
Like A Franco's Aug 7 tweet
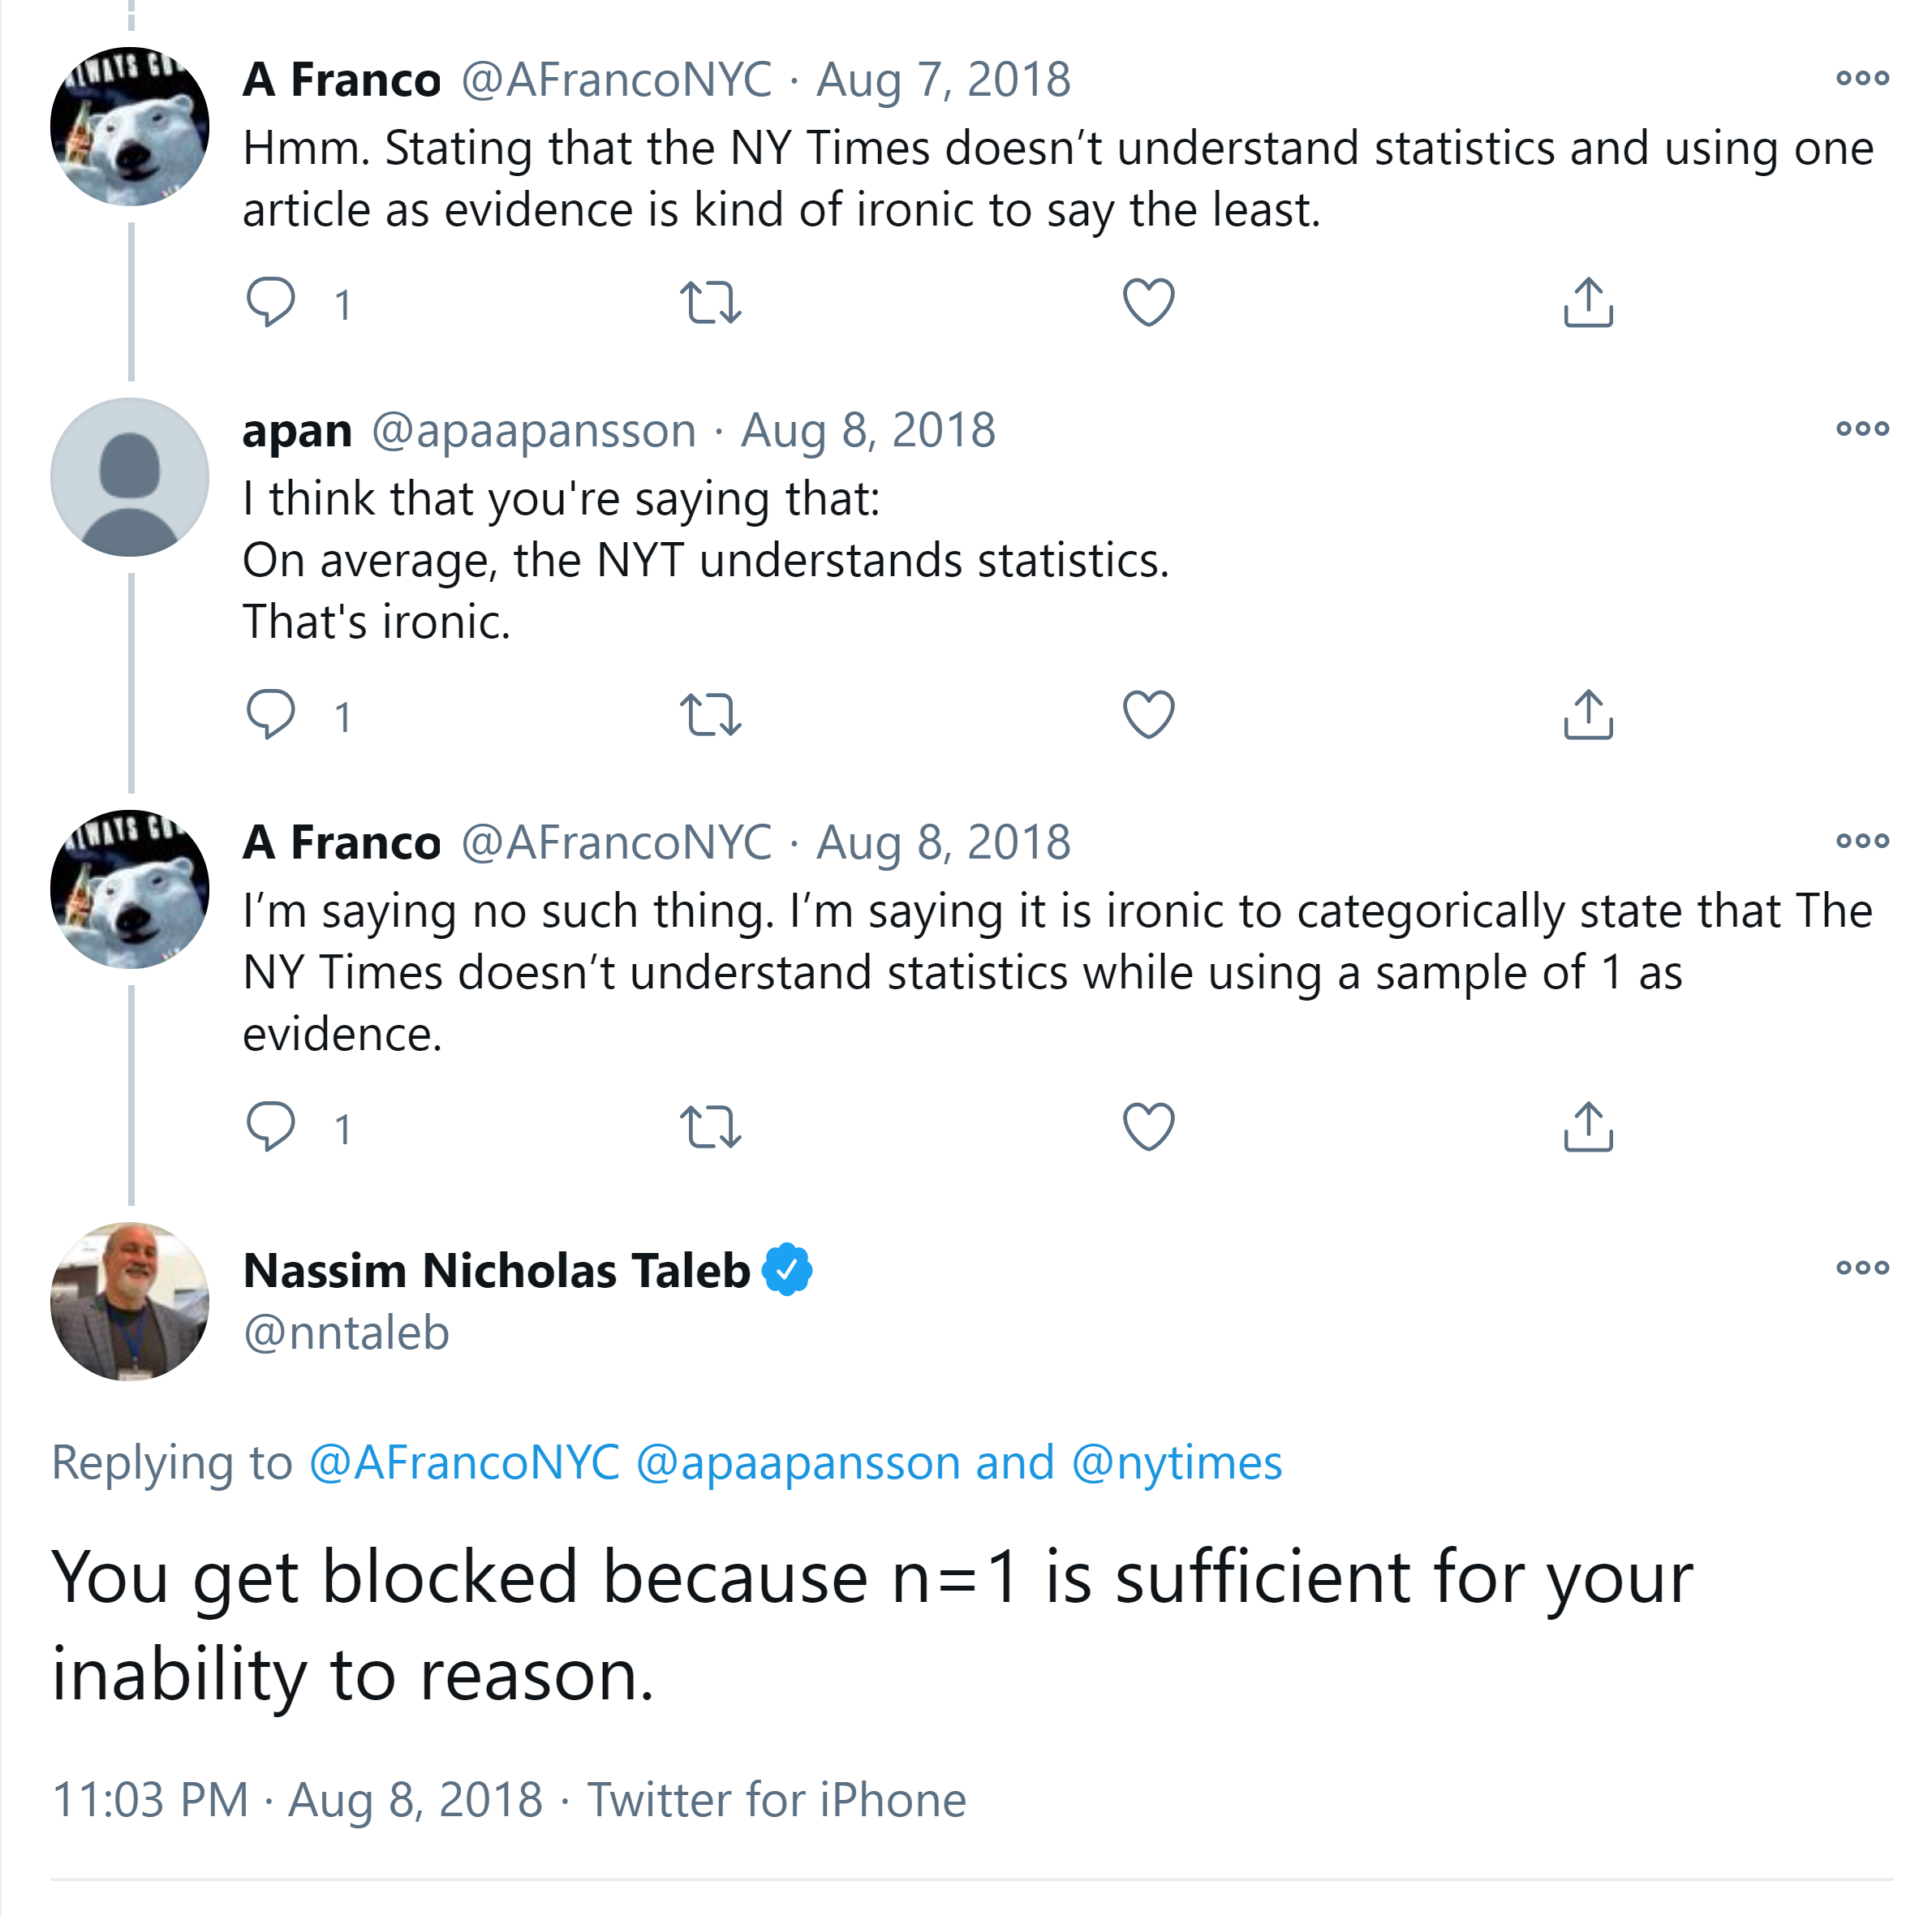(x=1148, y=302)
